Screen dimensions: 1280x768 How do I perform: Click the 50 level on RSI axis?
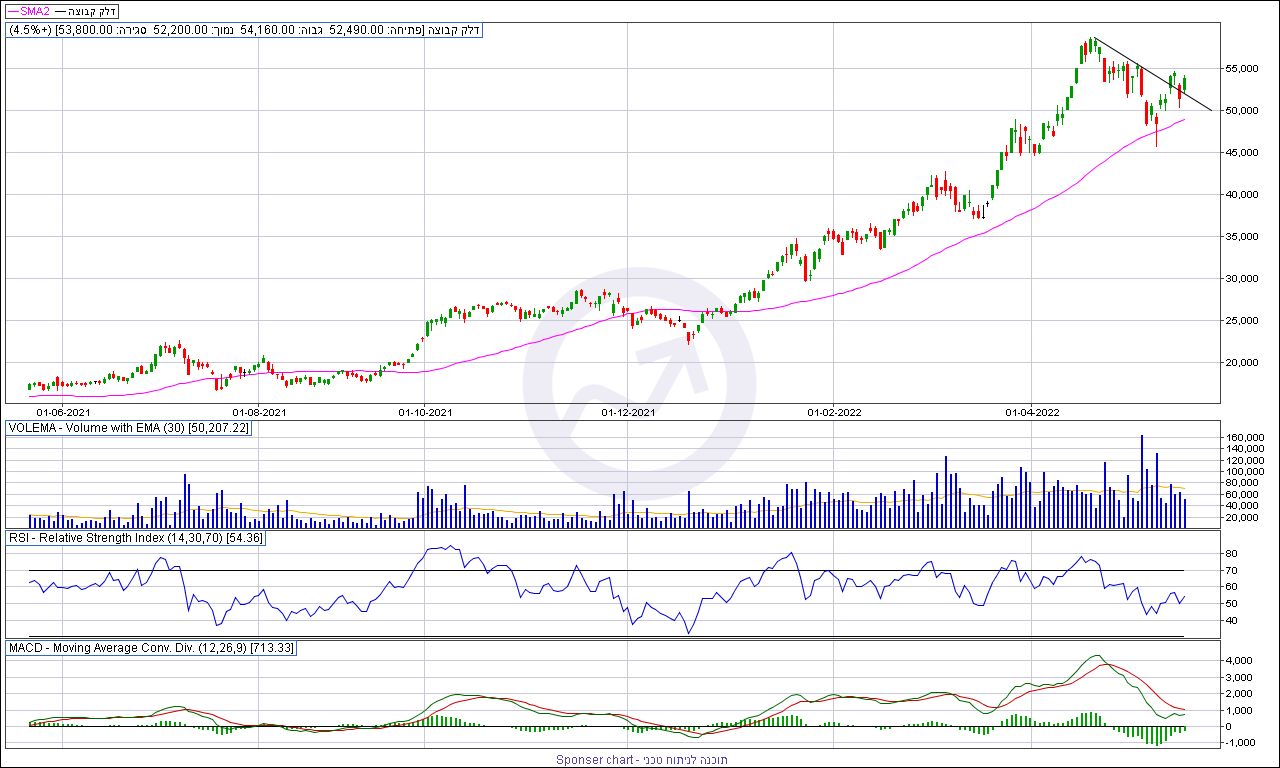(1232, 604)
